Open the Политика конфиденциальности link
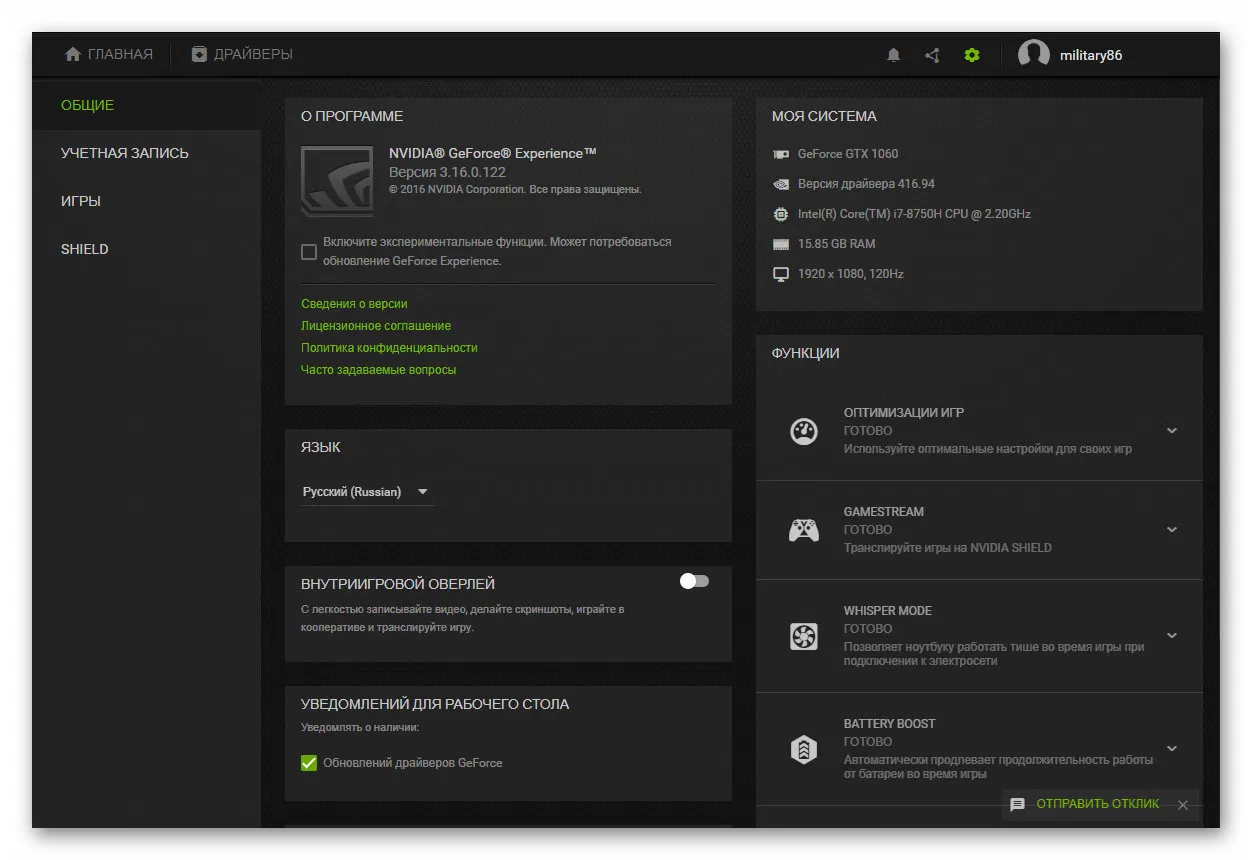 point(389,348)
